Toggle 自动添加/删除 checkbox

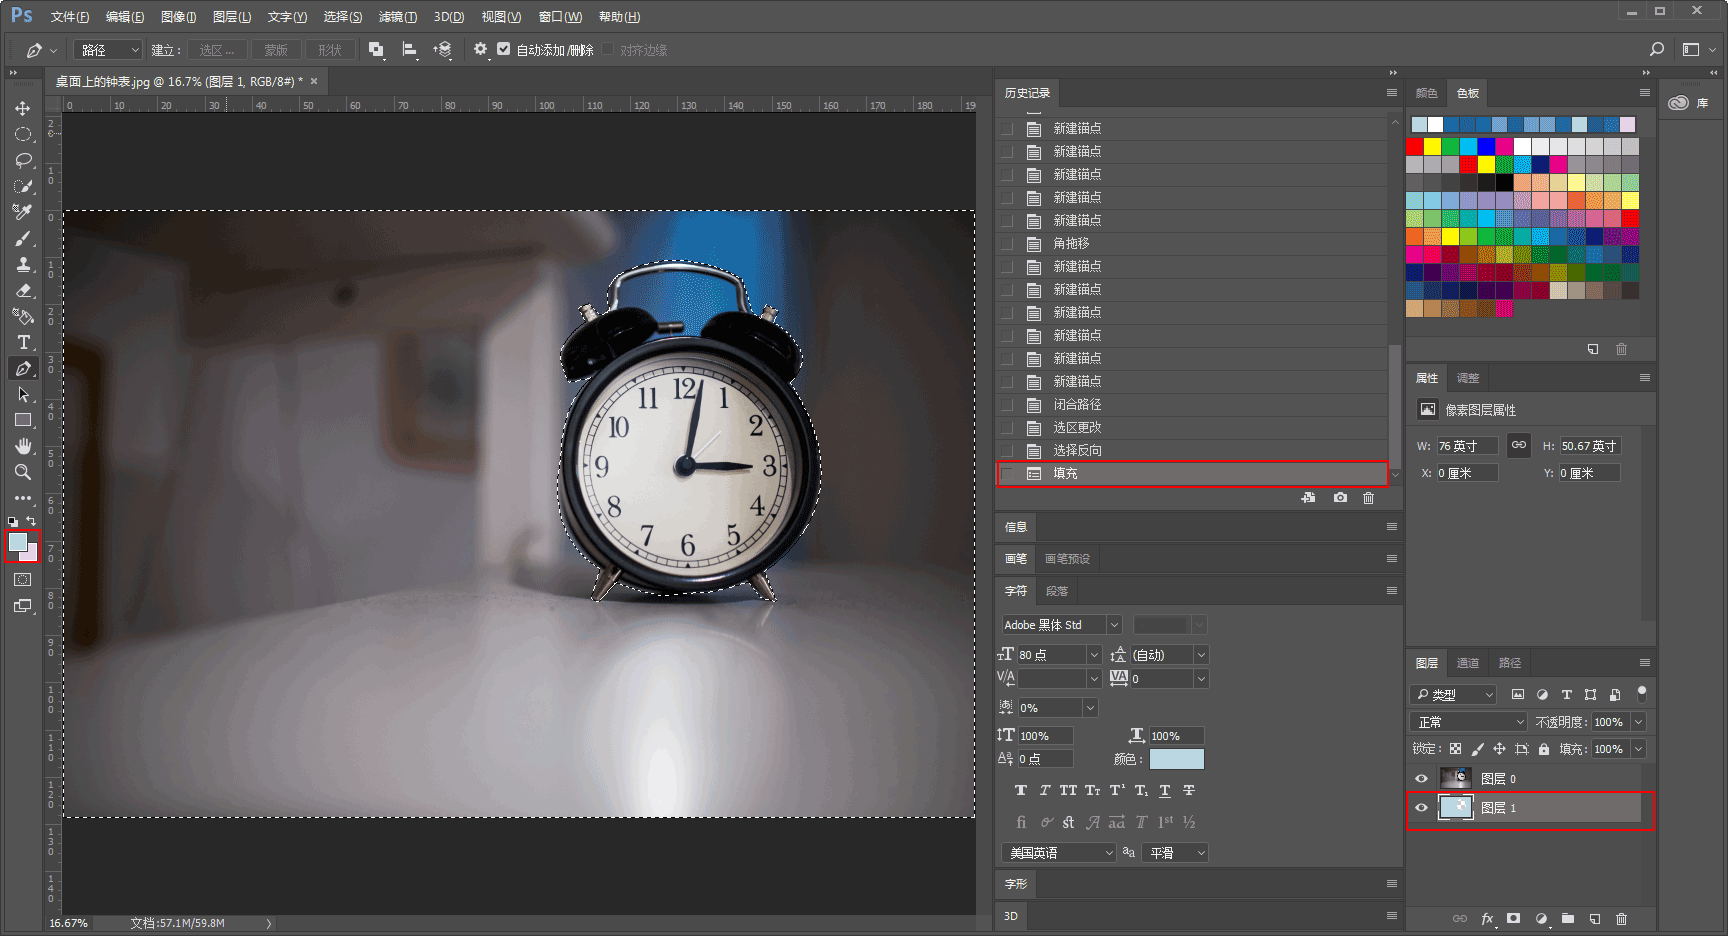pyautogui.click(x=503, y=49)
